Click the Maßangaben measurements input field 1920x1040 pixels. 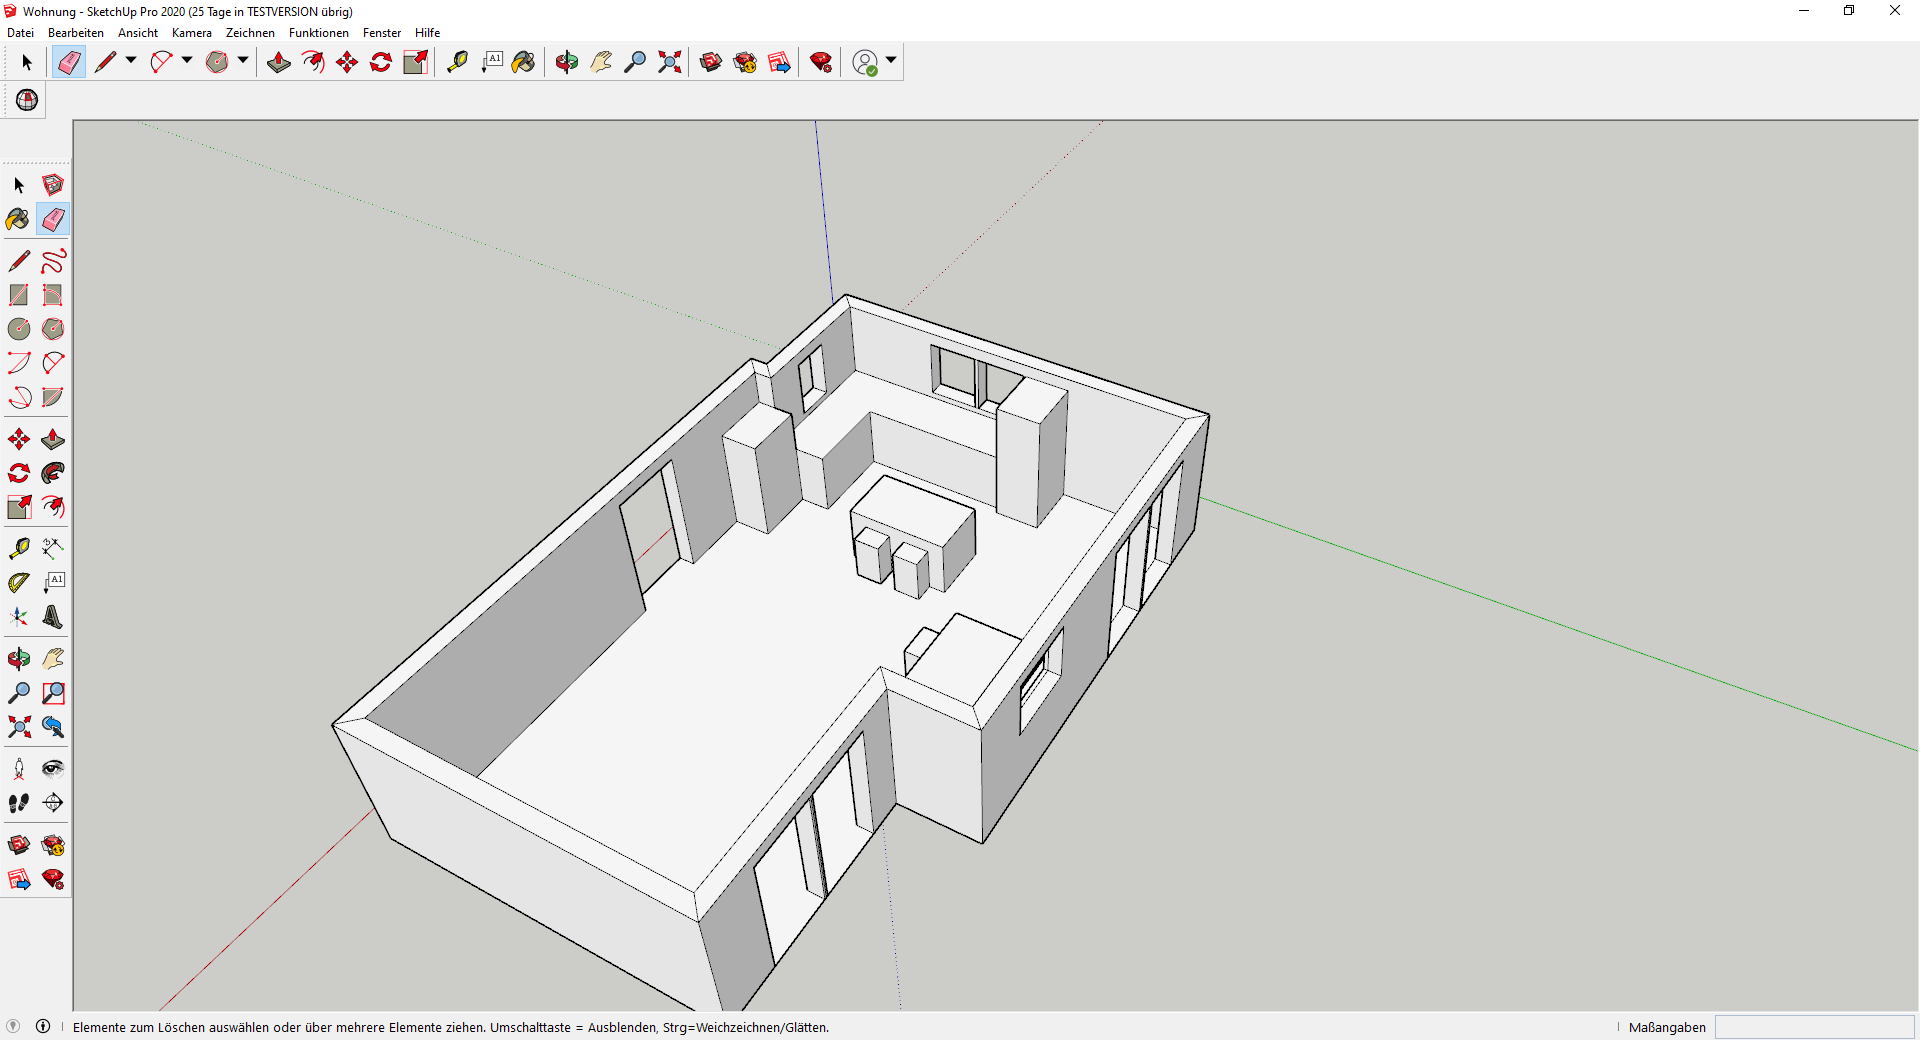[x=1814, y=1027]
